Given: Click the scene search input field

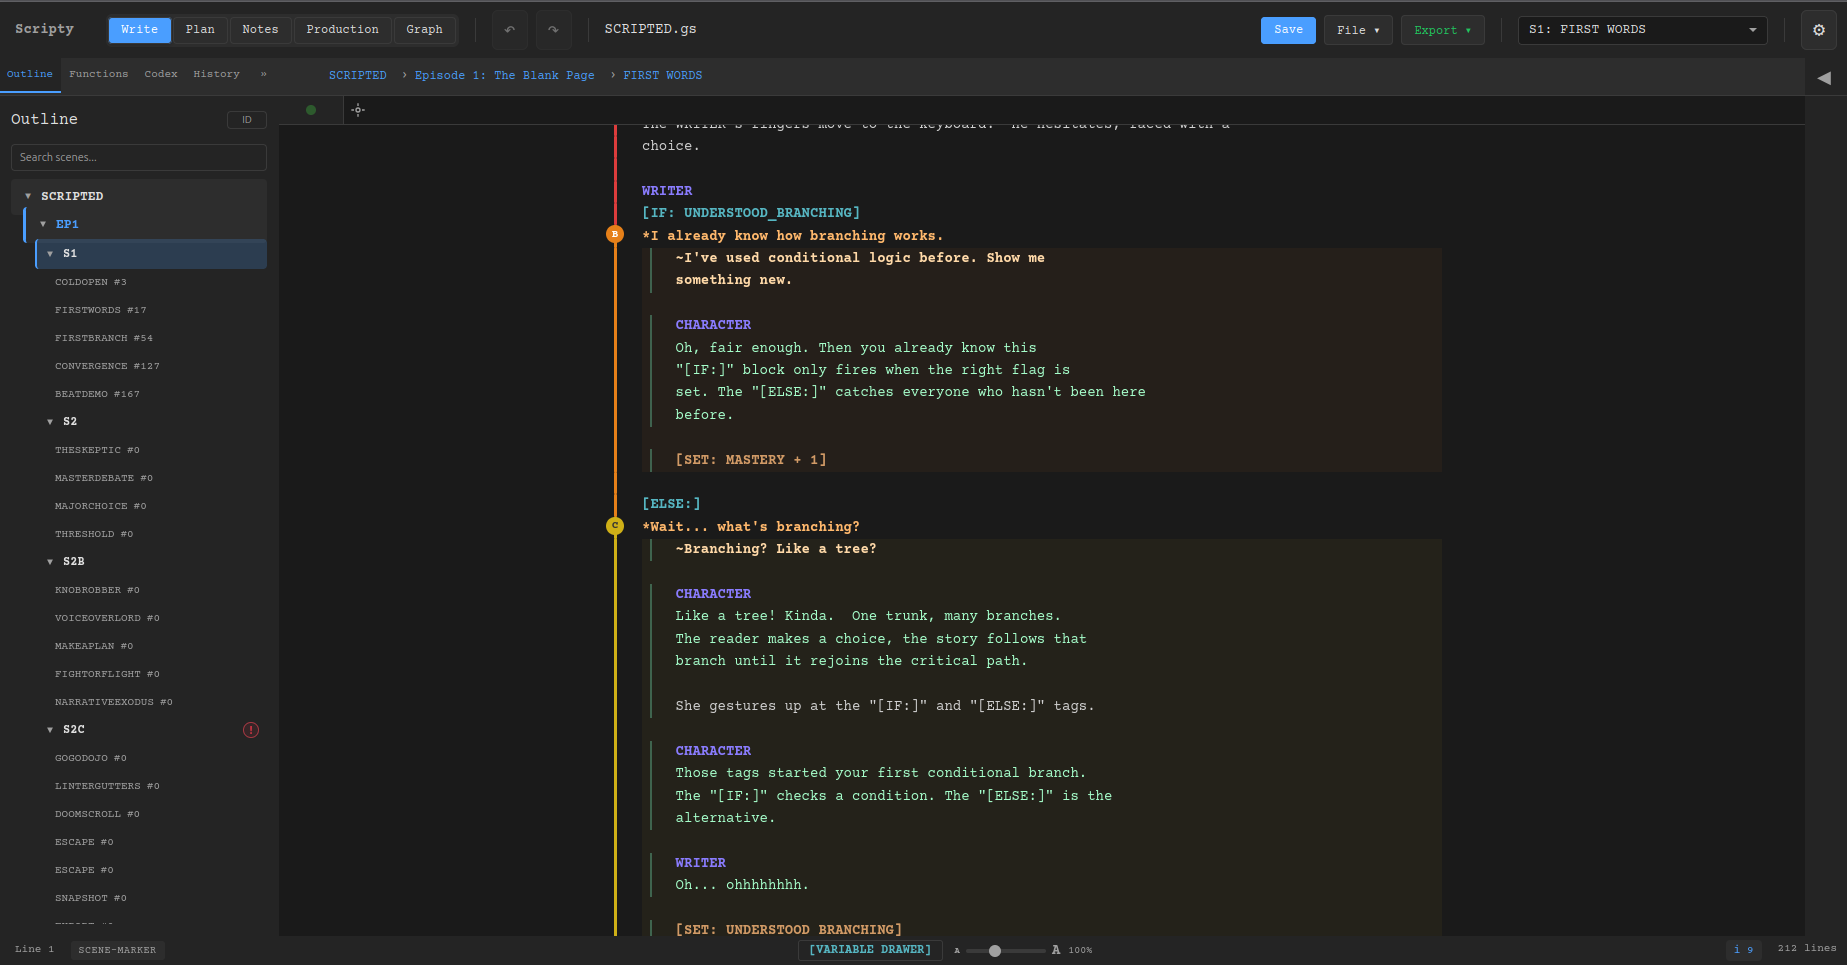Looking at the screenshot, I should tap(138, 157).
